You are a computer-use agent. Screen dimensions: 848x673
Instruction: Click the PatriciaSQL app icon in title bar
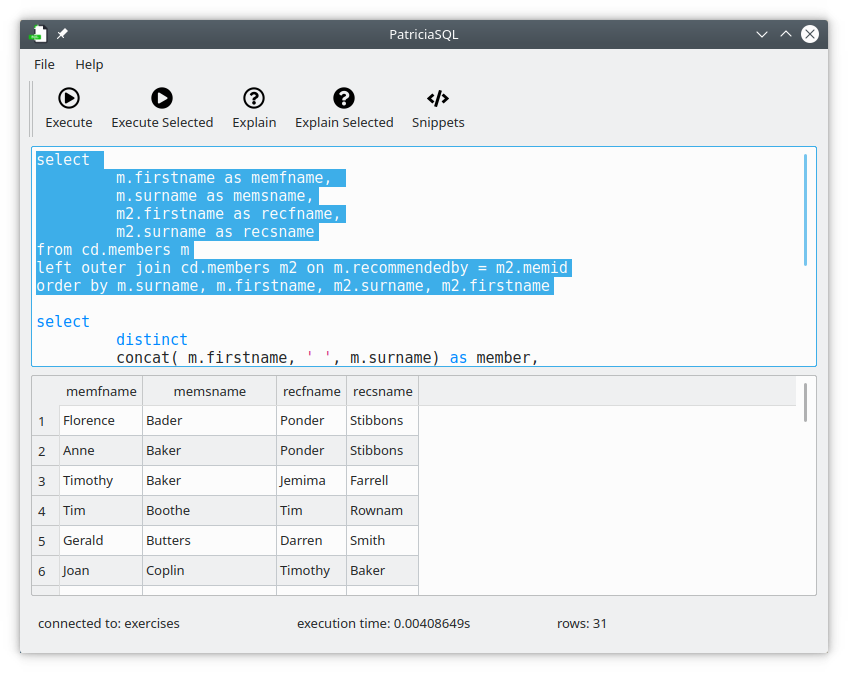pos(38,34)
